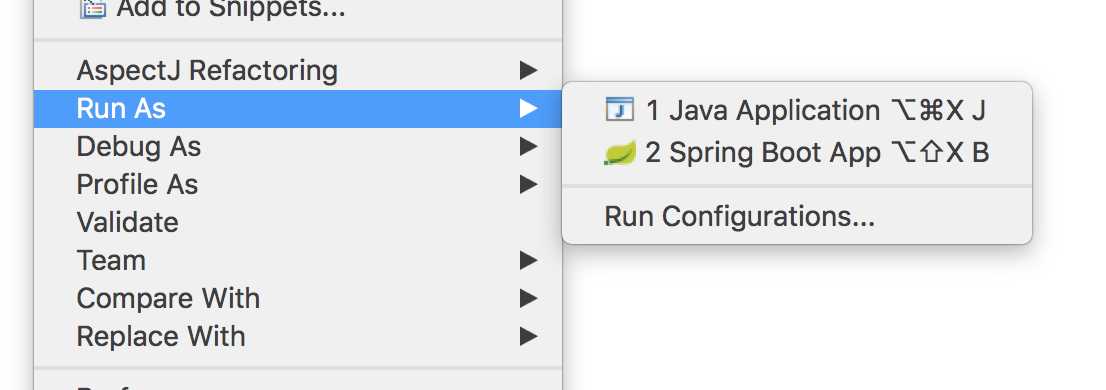Screen dimensions: 1106x390
Task: Open the Debug As submenu
Action: 298,147
